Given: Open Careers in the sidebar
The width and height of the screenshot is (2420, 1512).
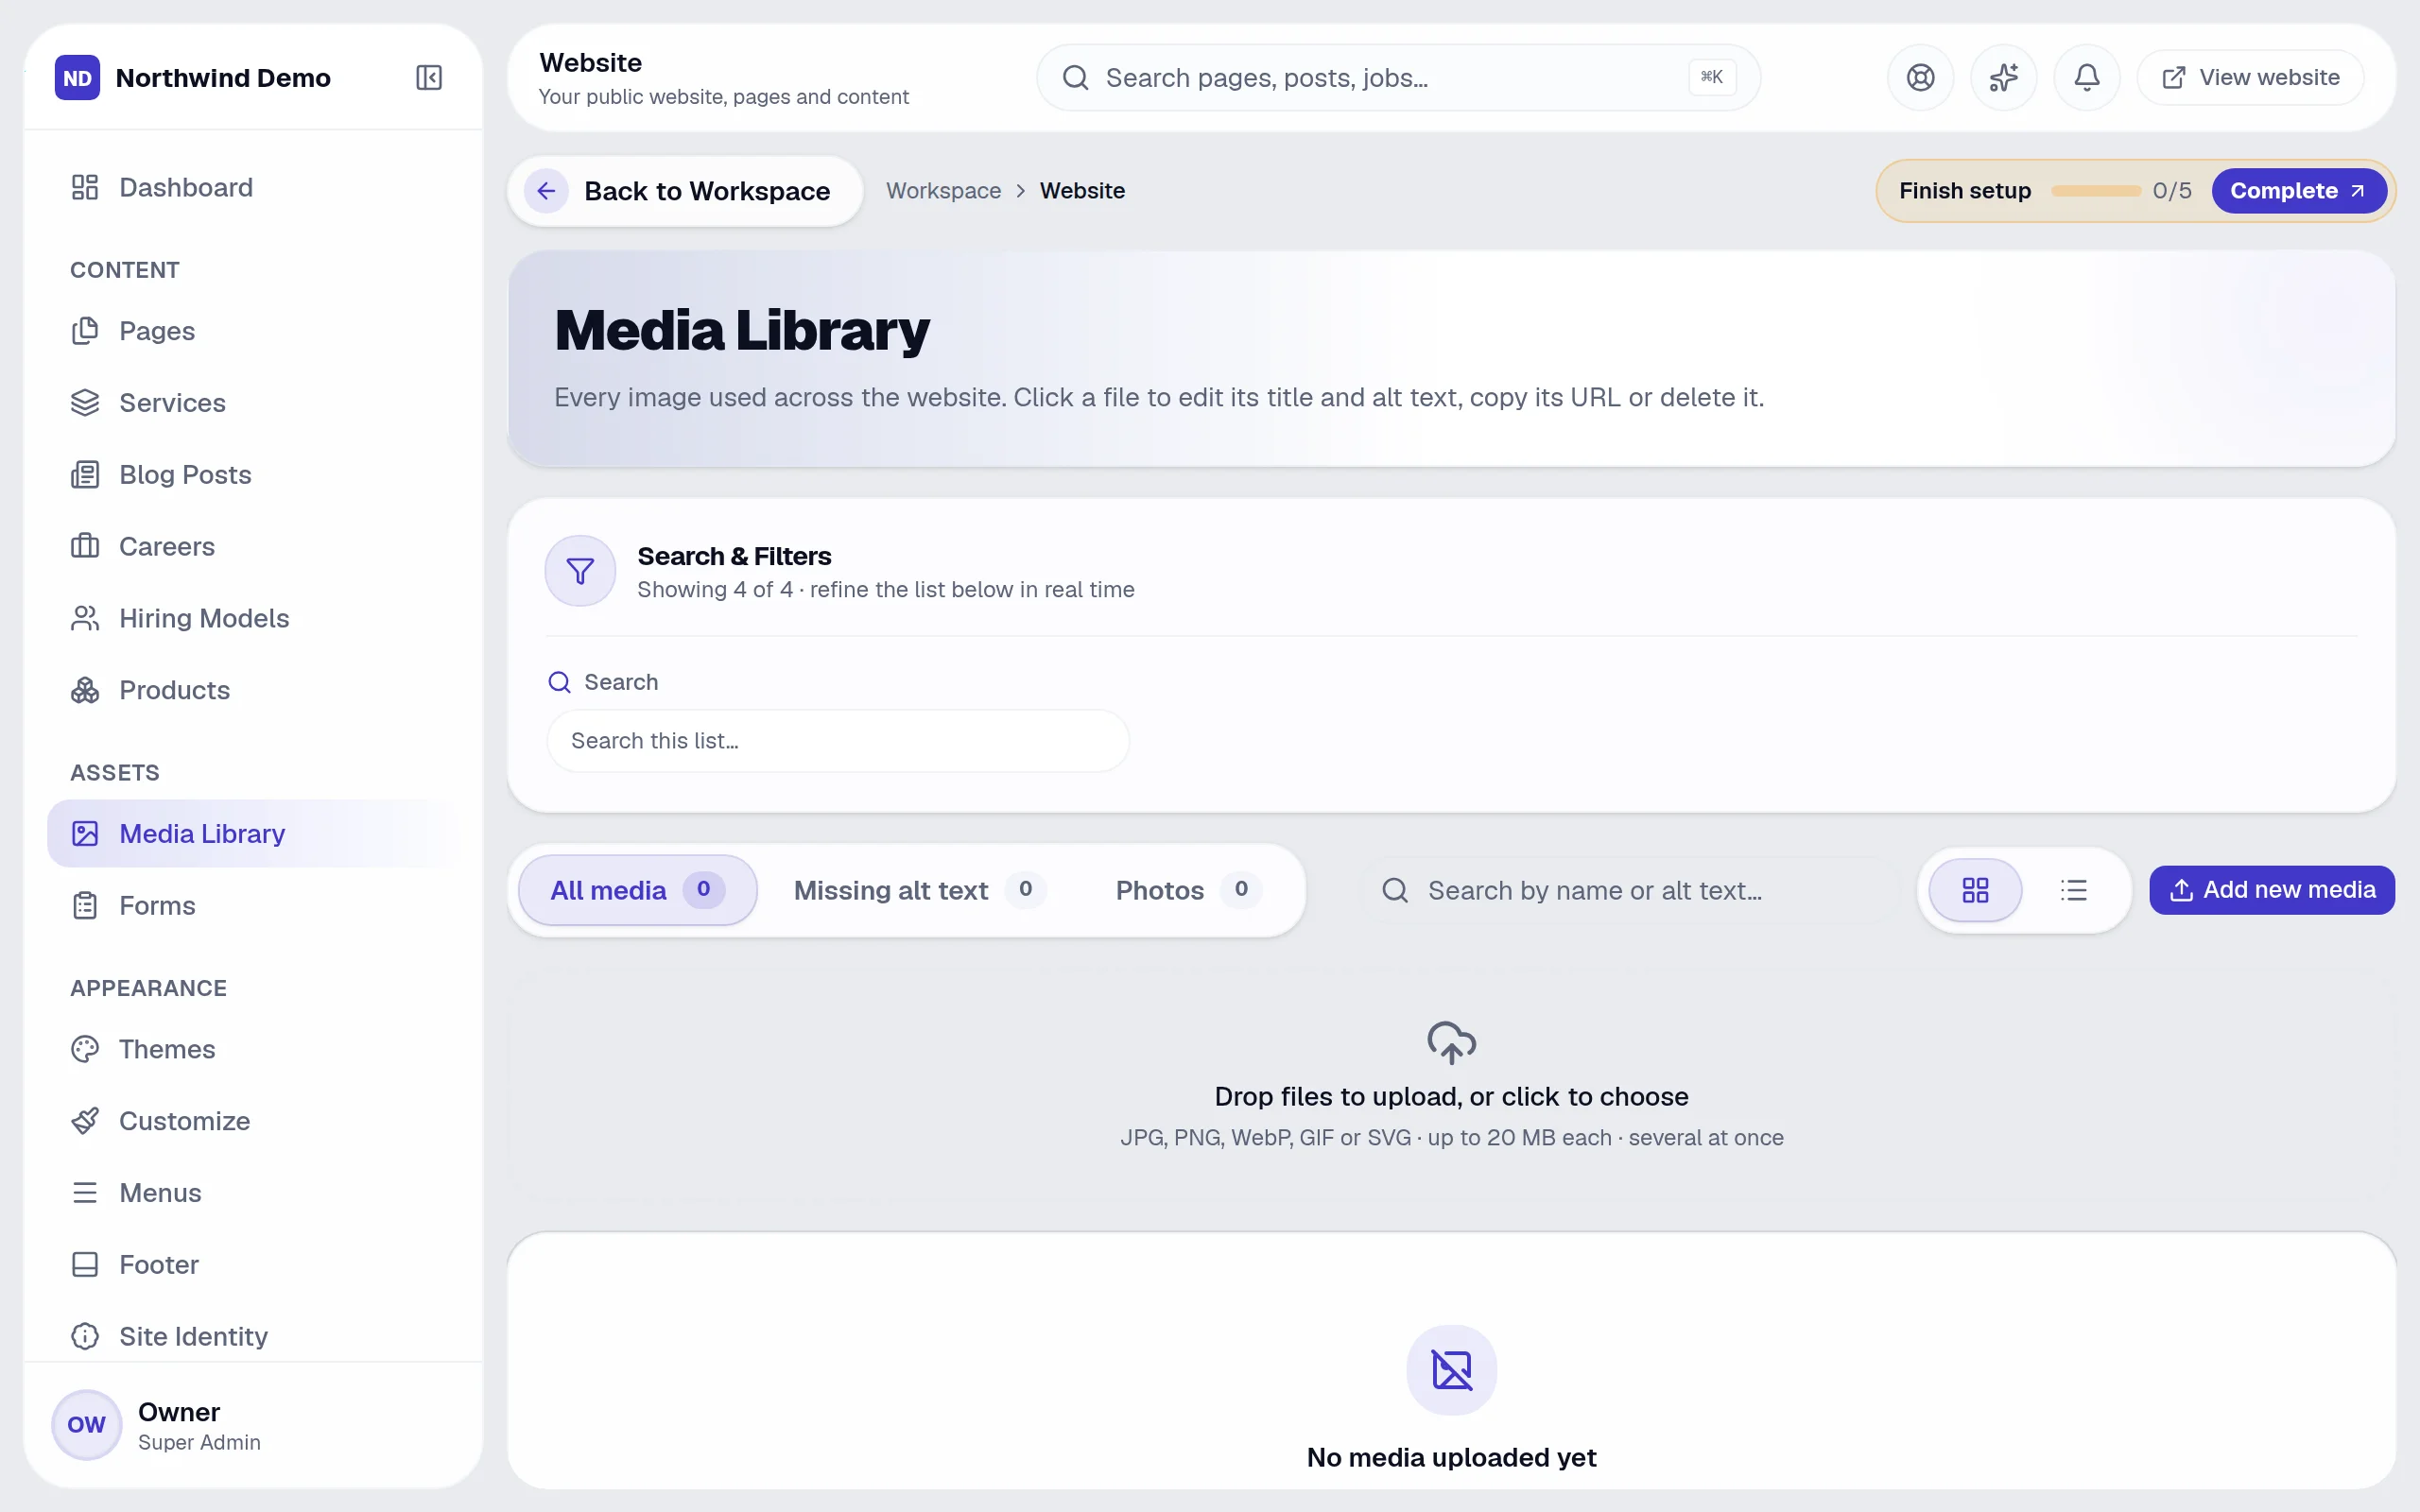Looking at the screenshot, I should click(x=253, y=546).
